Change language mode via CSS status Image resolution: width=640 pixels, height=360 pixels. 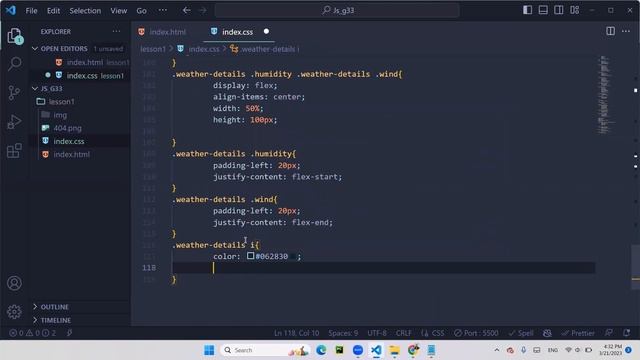pyautogui.click(x=433, y=333)
